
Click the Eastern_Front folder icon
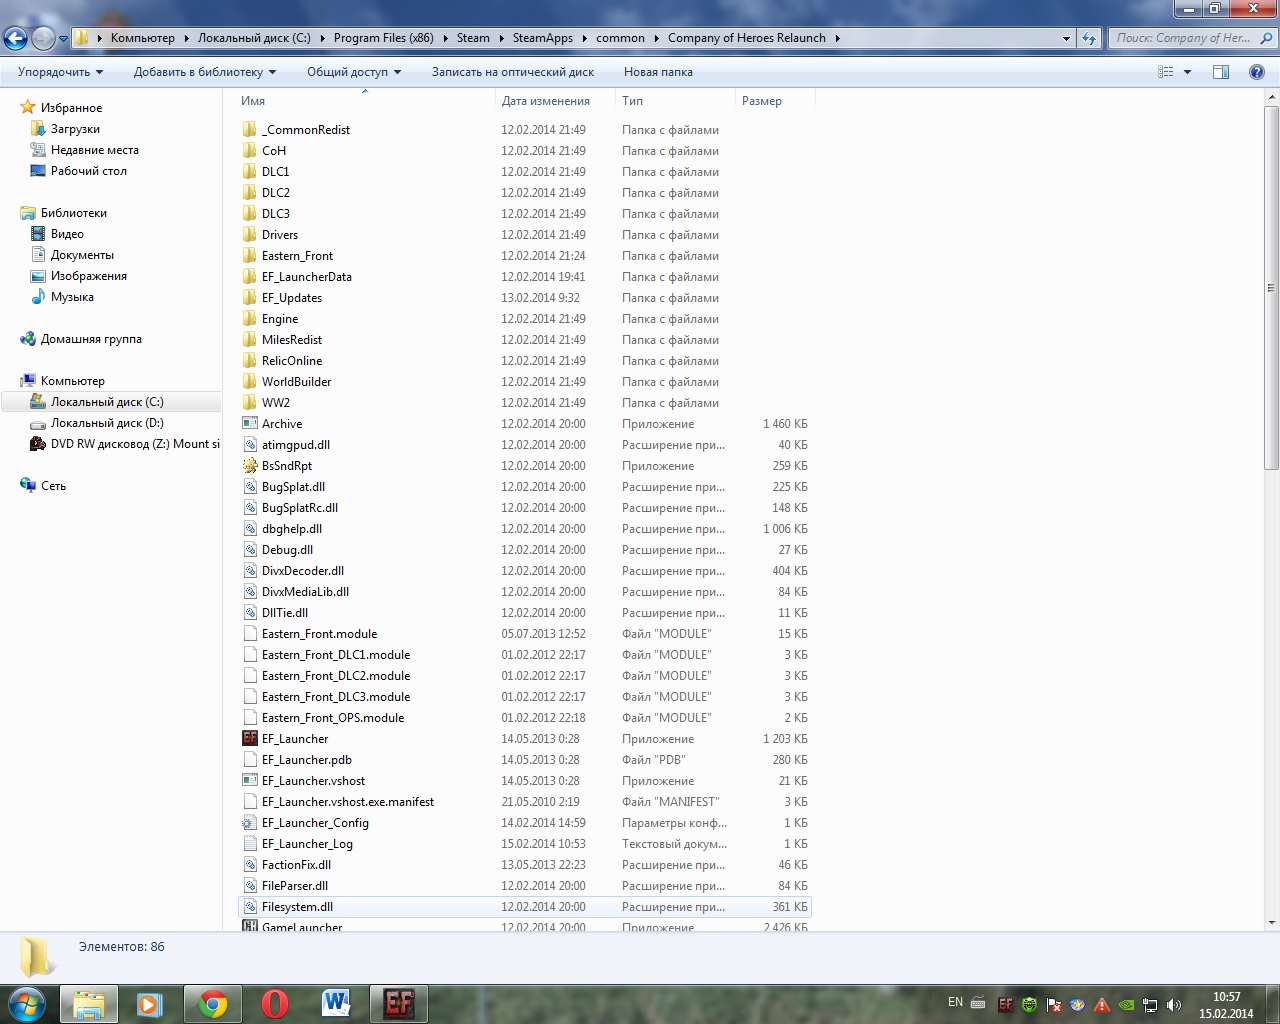click(x=250, y=256)
